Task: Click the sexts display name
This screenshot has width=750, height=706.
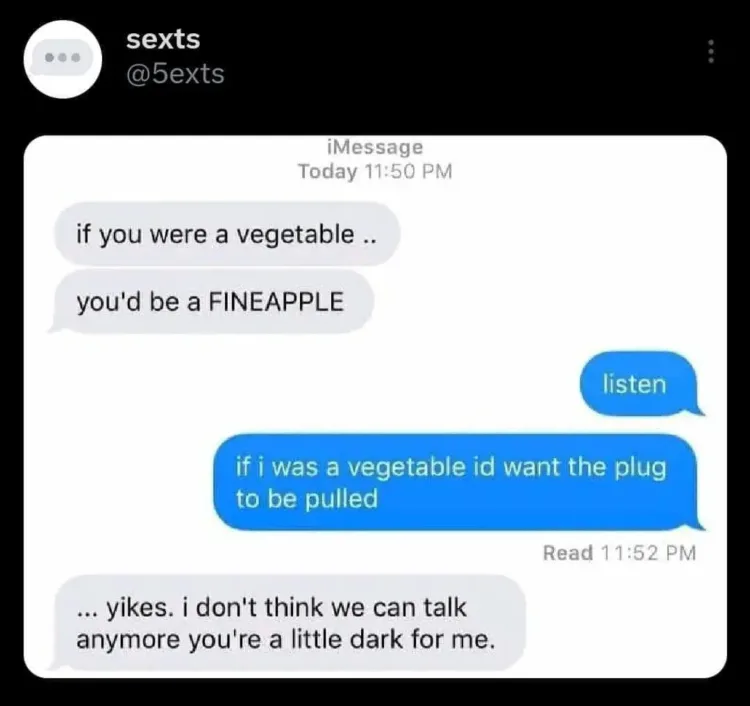Action: point(163,39)
